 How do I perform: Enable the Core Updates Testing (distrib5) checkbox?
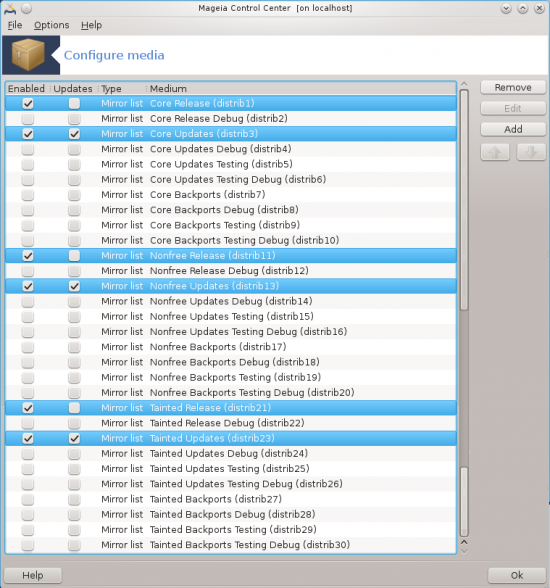point(28,164)
